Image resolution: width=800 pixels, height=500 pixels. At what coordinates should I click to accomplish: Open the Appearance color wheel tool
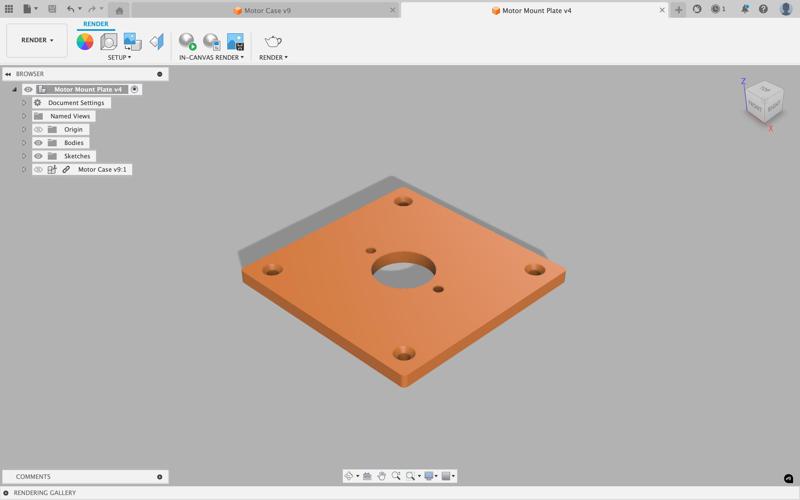pyautogui.click(x=85, y=42)
